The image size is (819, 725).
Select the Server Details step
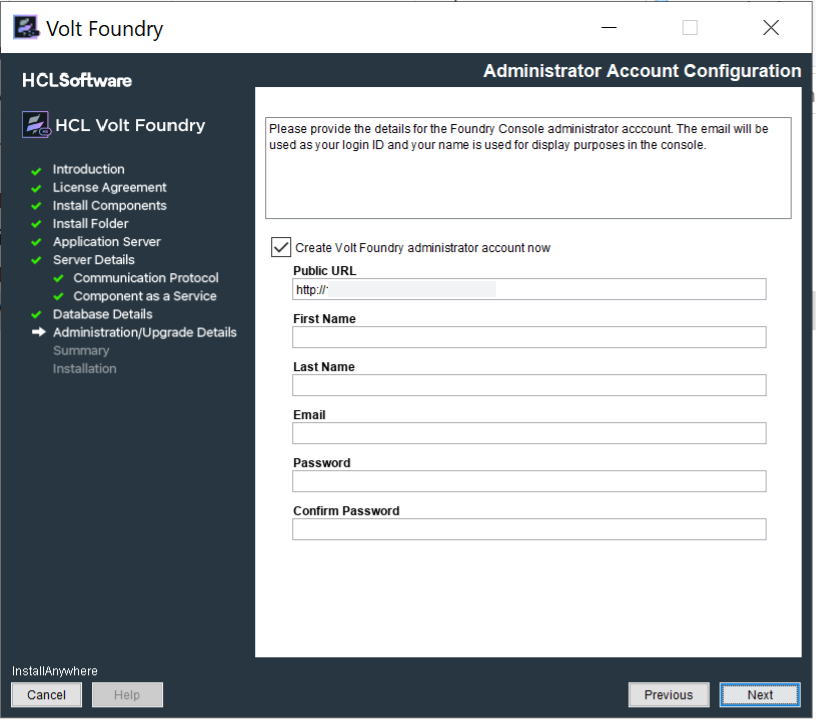(x=93, y=260)
